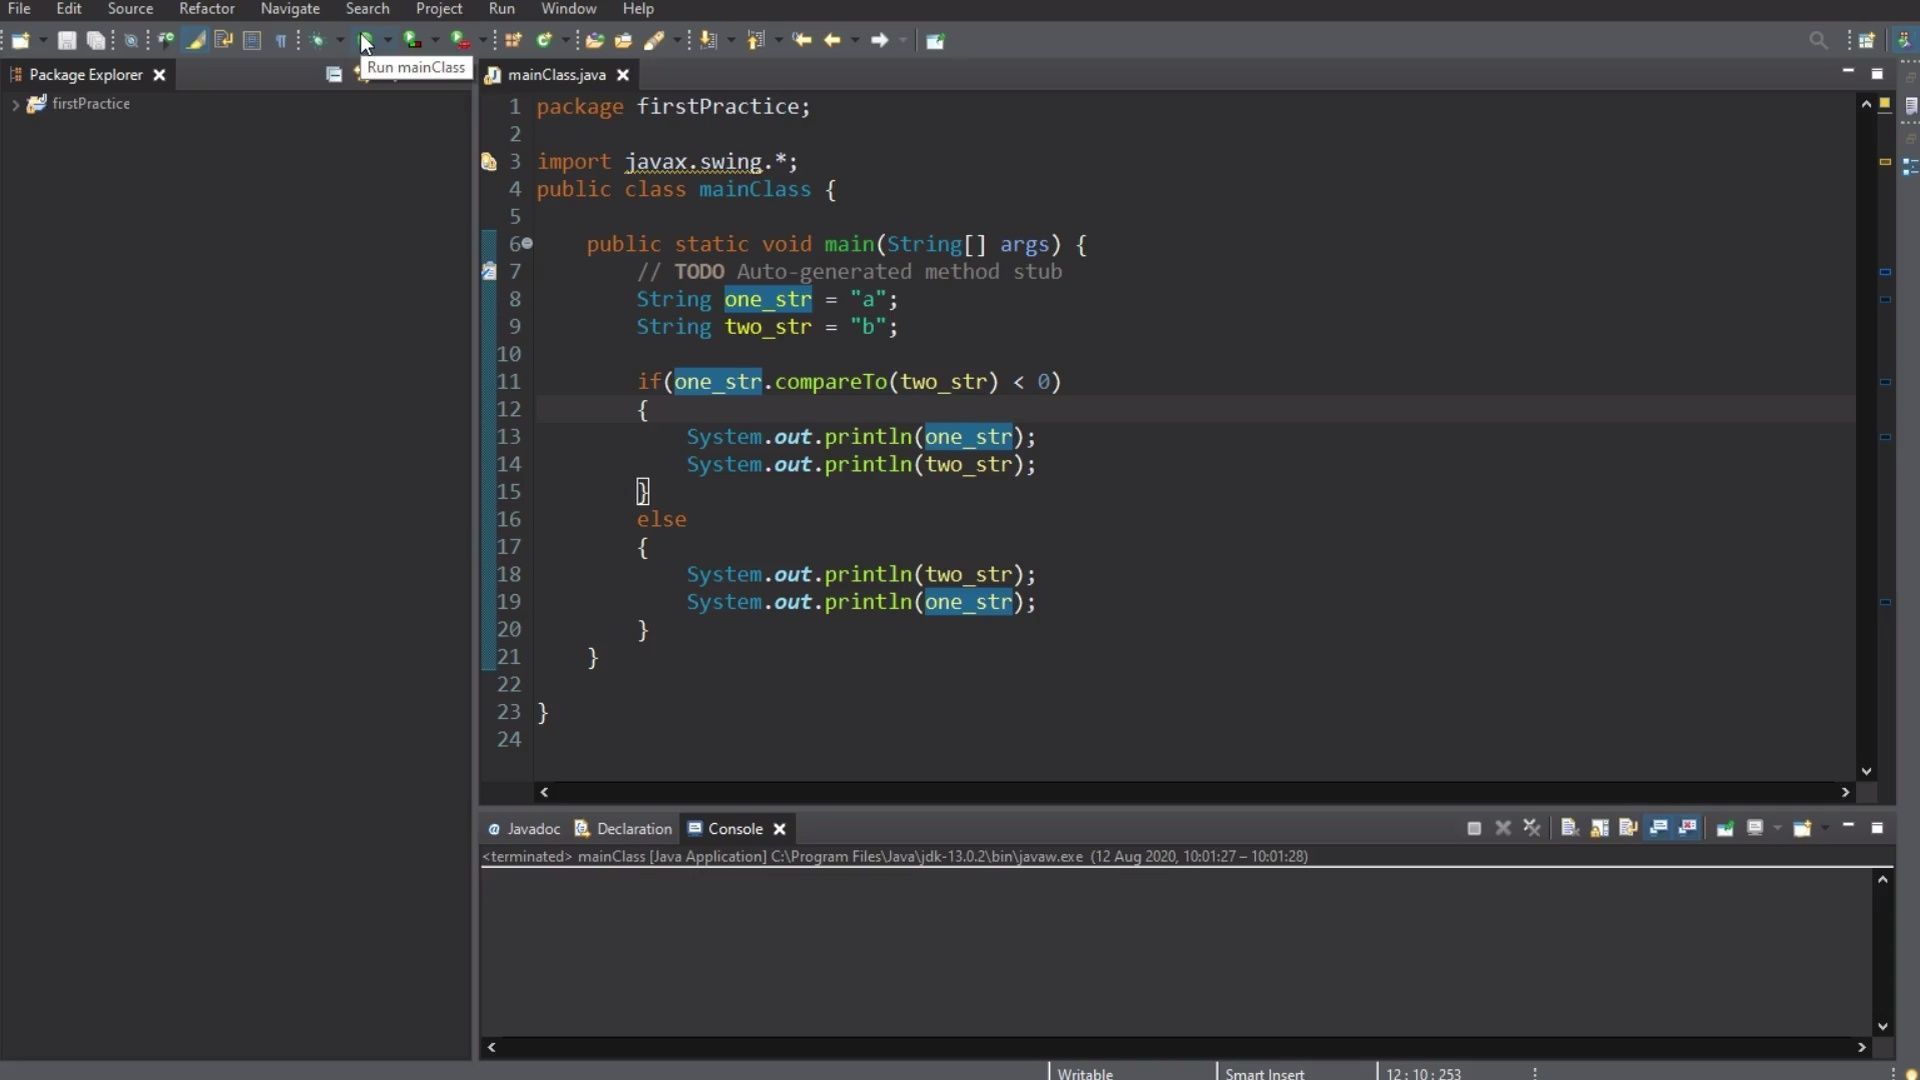1920x1080 pixels.
Task: Toggle Scroll Lock in the Console
Action: (1599, 828)
